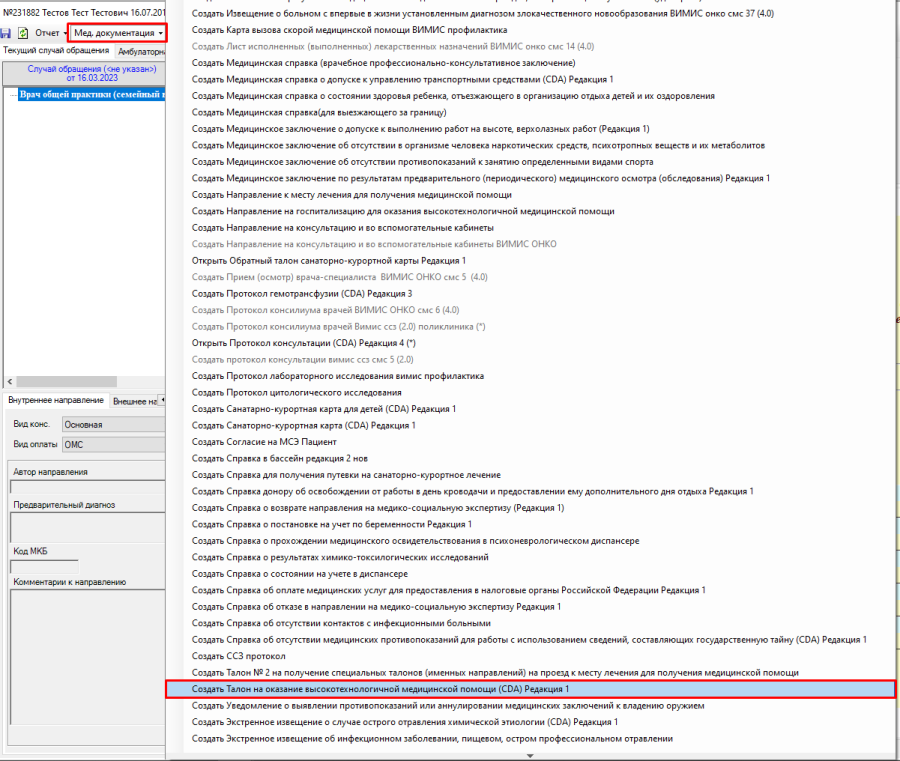
Task: Select Создать Справка донору об освобождении от работы
Action: pyautogui.click(x=472, y=492)
